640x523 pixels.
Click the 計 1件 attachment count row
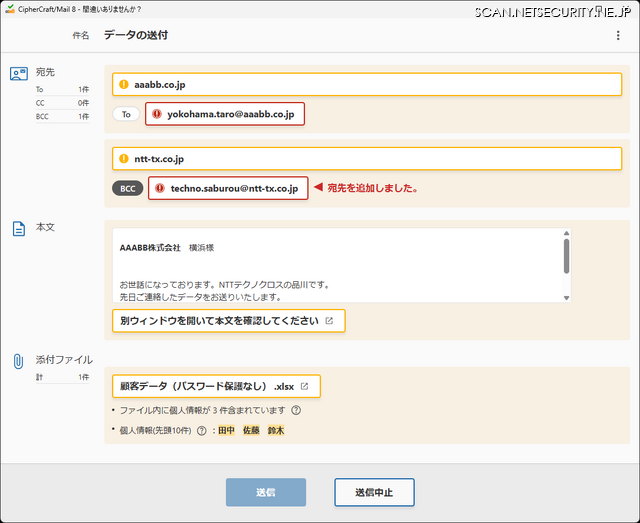62,377
